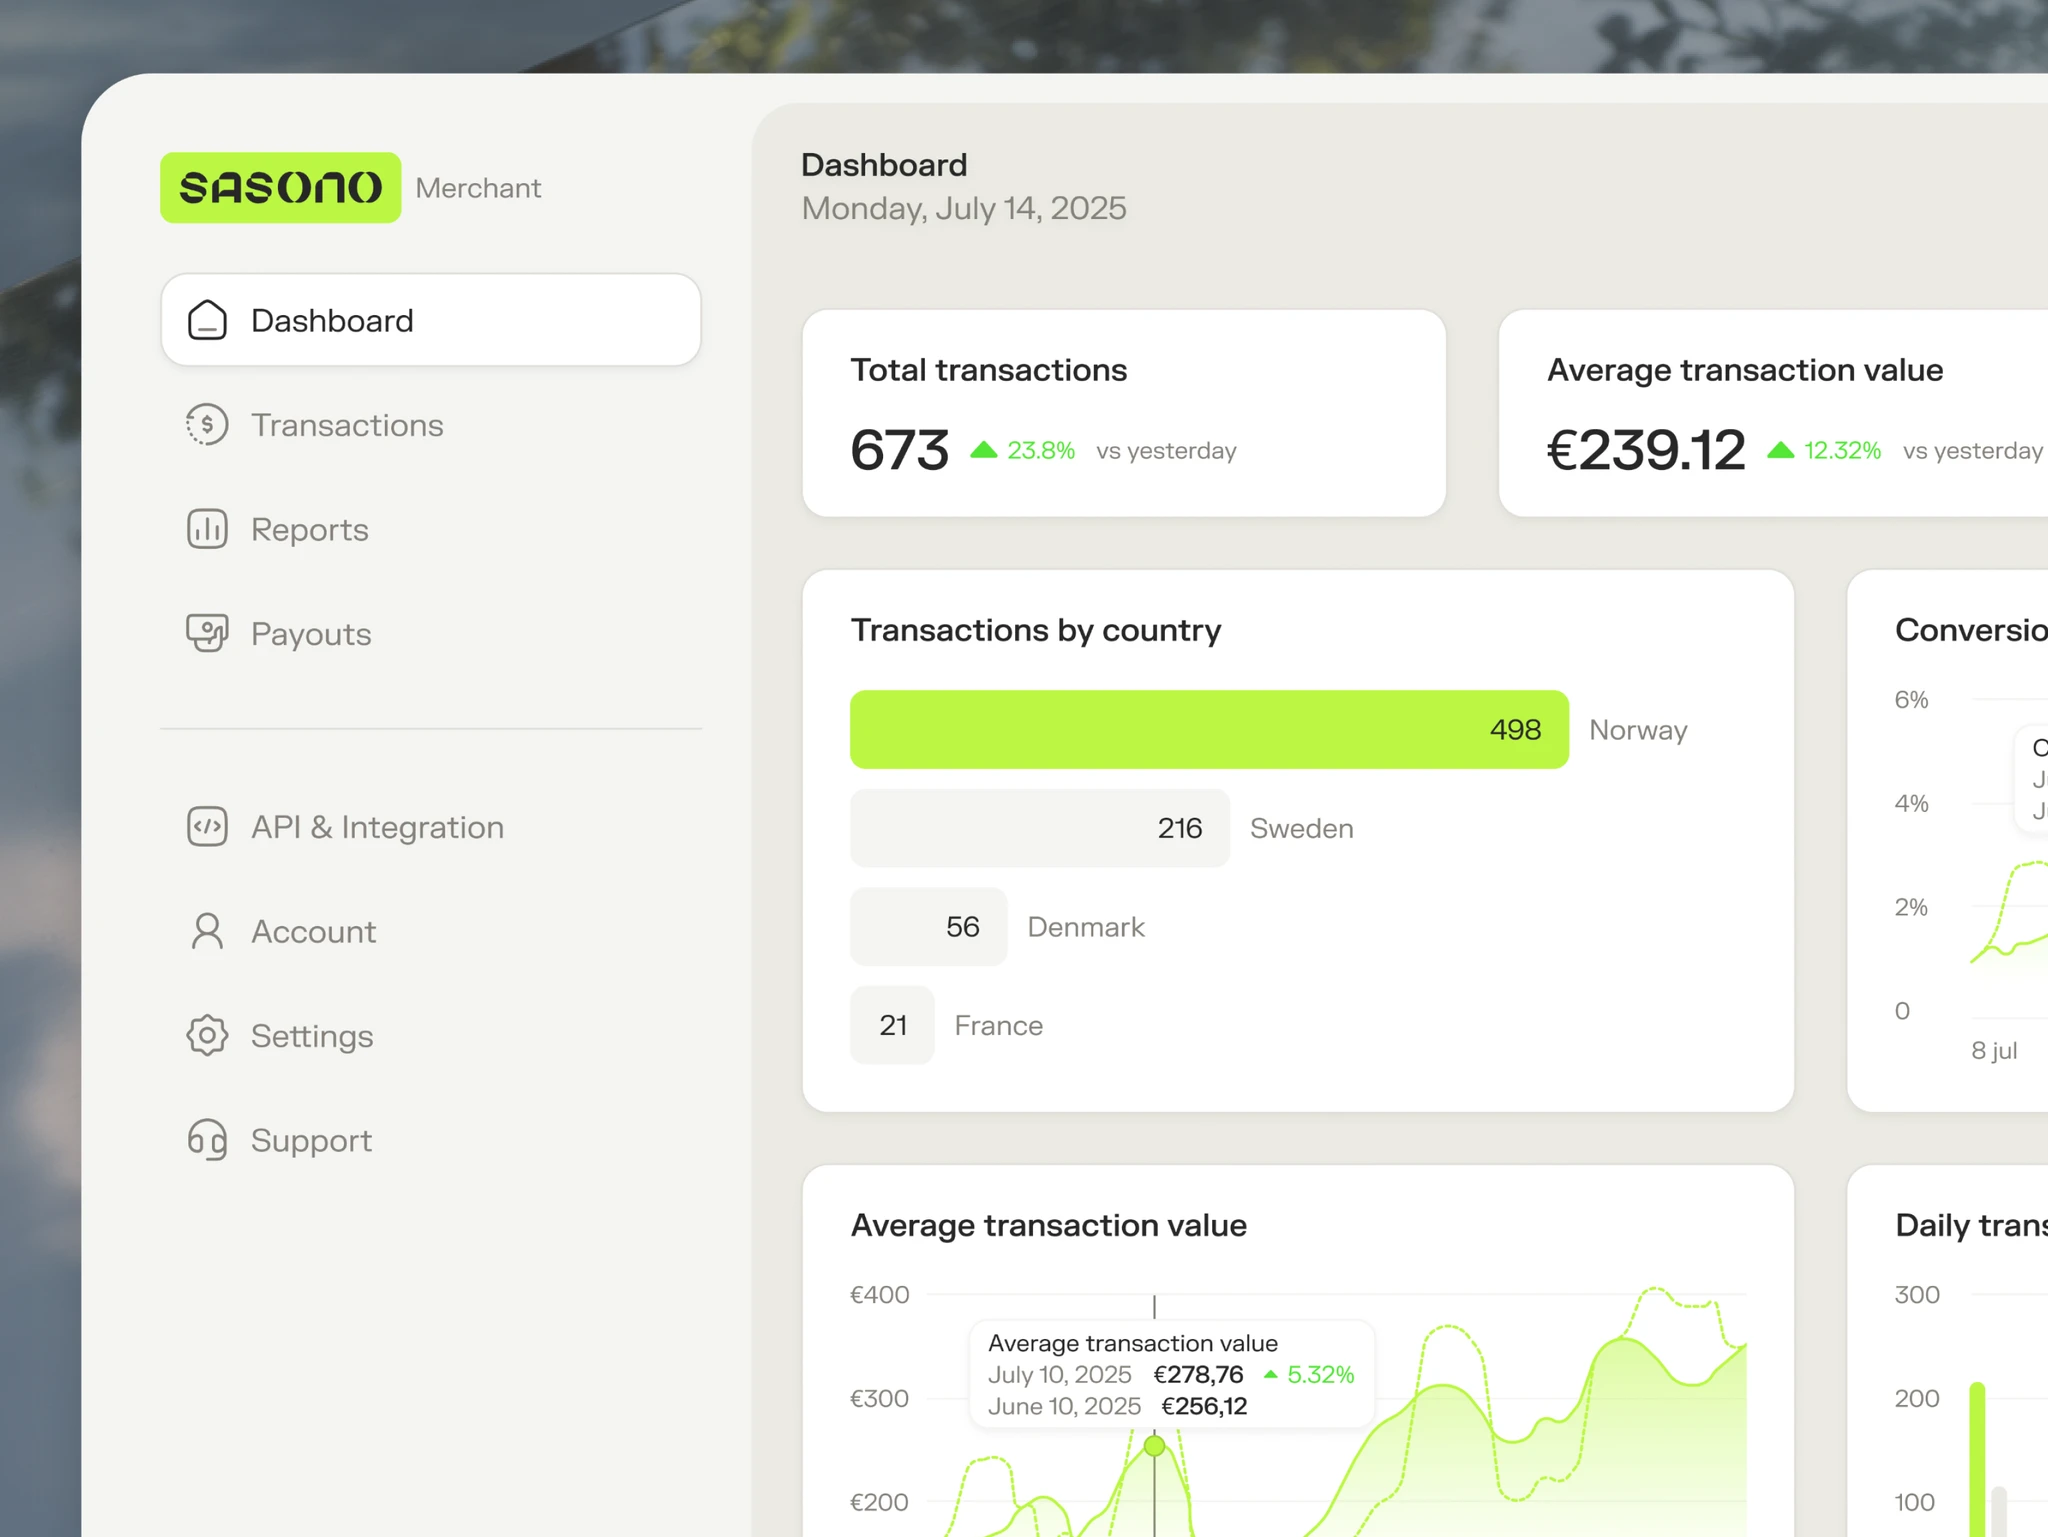
Task: Click the €200 axis label
Action: (879, 1502)
